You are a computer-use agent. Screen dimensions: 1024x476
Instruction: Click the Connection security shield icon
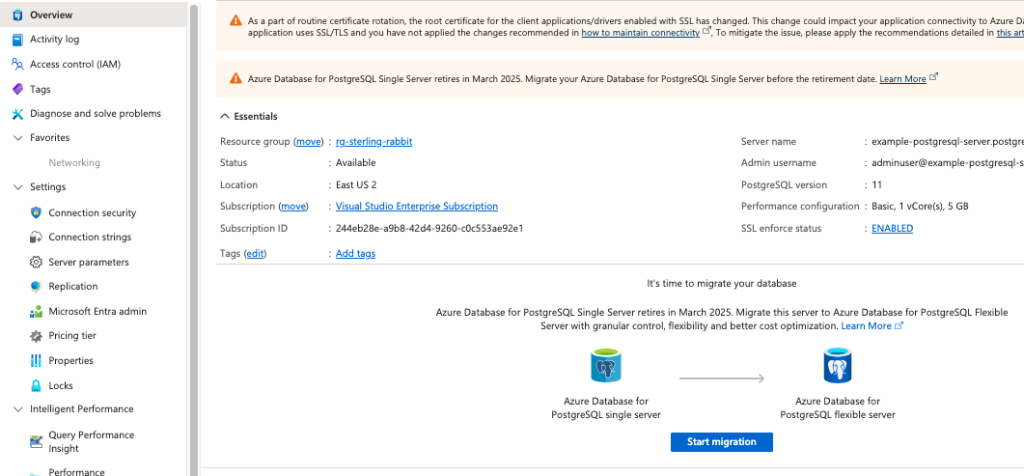(x=36, y=213)
